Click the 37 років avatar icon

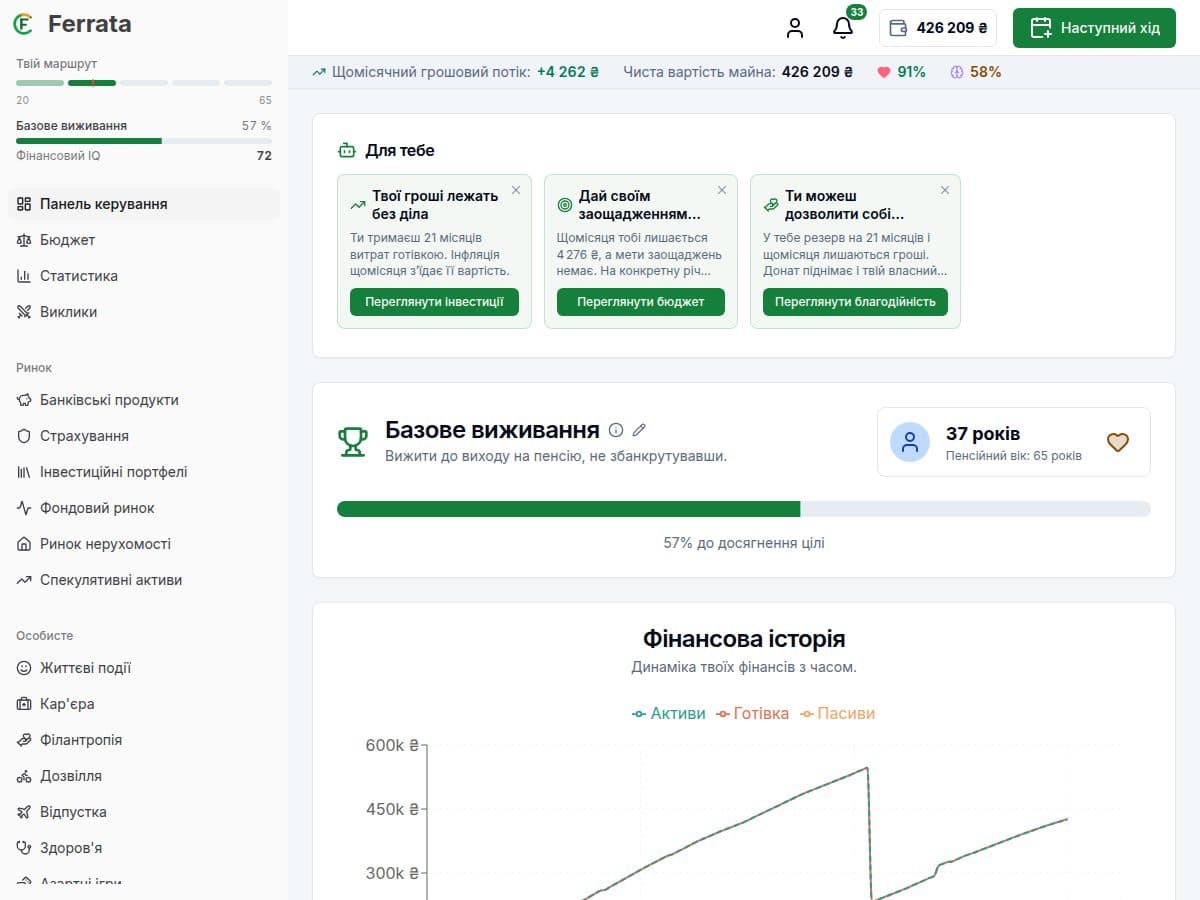tap(910, 442)
